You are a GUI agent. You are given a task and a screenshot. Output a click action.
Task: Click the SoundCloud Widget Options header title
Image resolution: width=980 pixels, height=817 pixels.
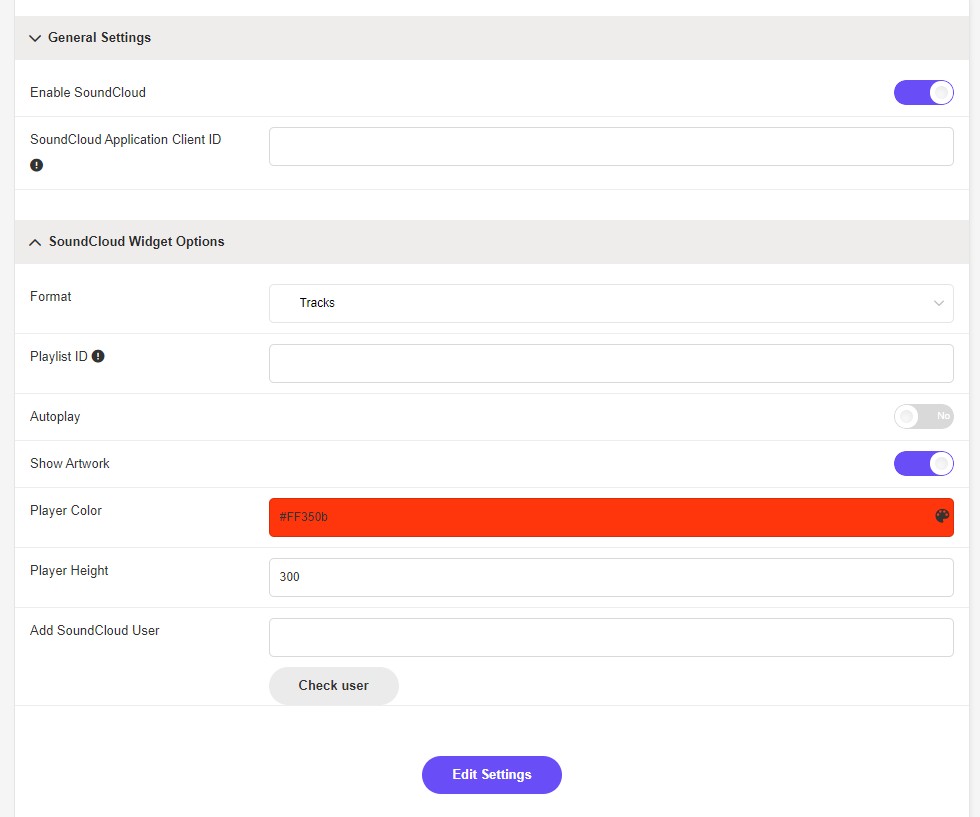[x=136, y=241]
